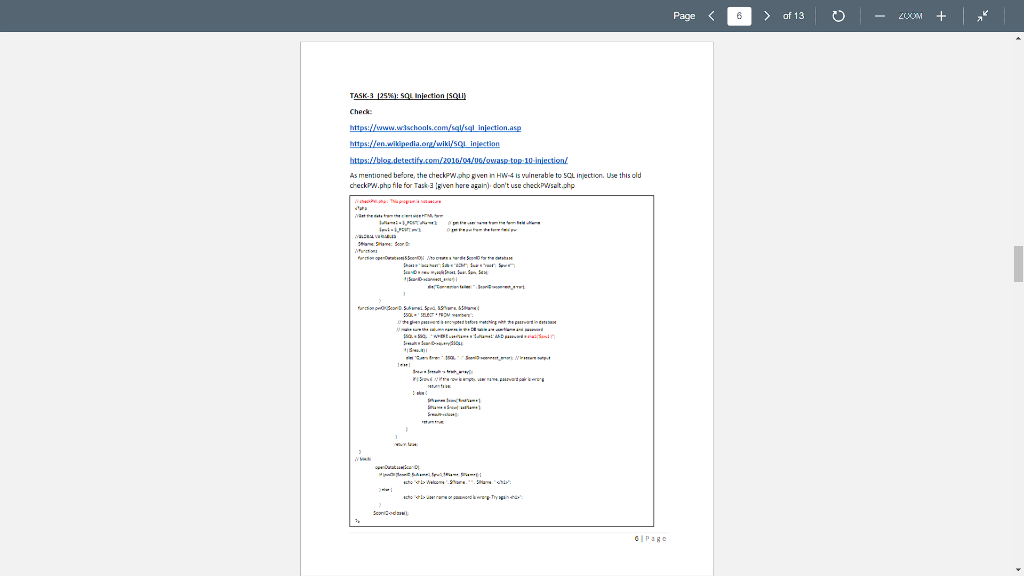
Task: Zoom out with the minus icon
Action: point(880,15)
